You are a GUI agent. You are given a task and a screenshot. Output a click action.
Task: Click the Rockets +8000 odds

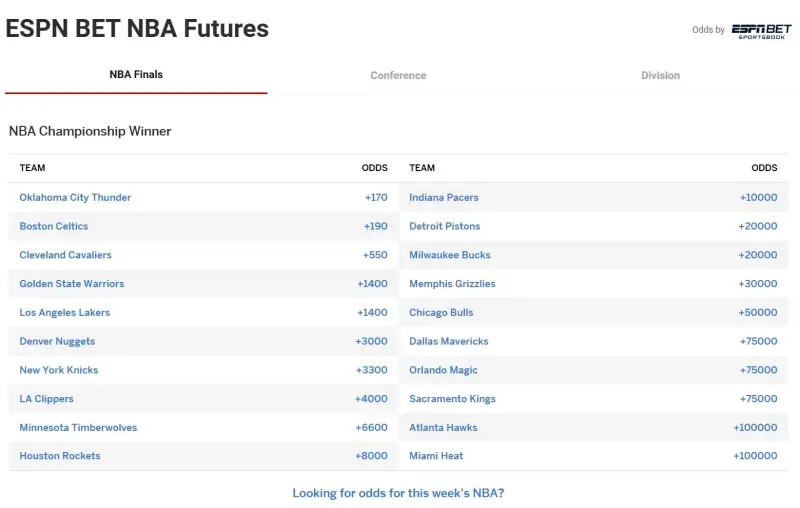click(x=371, y=456)
